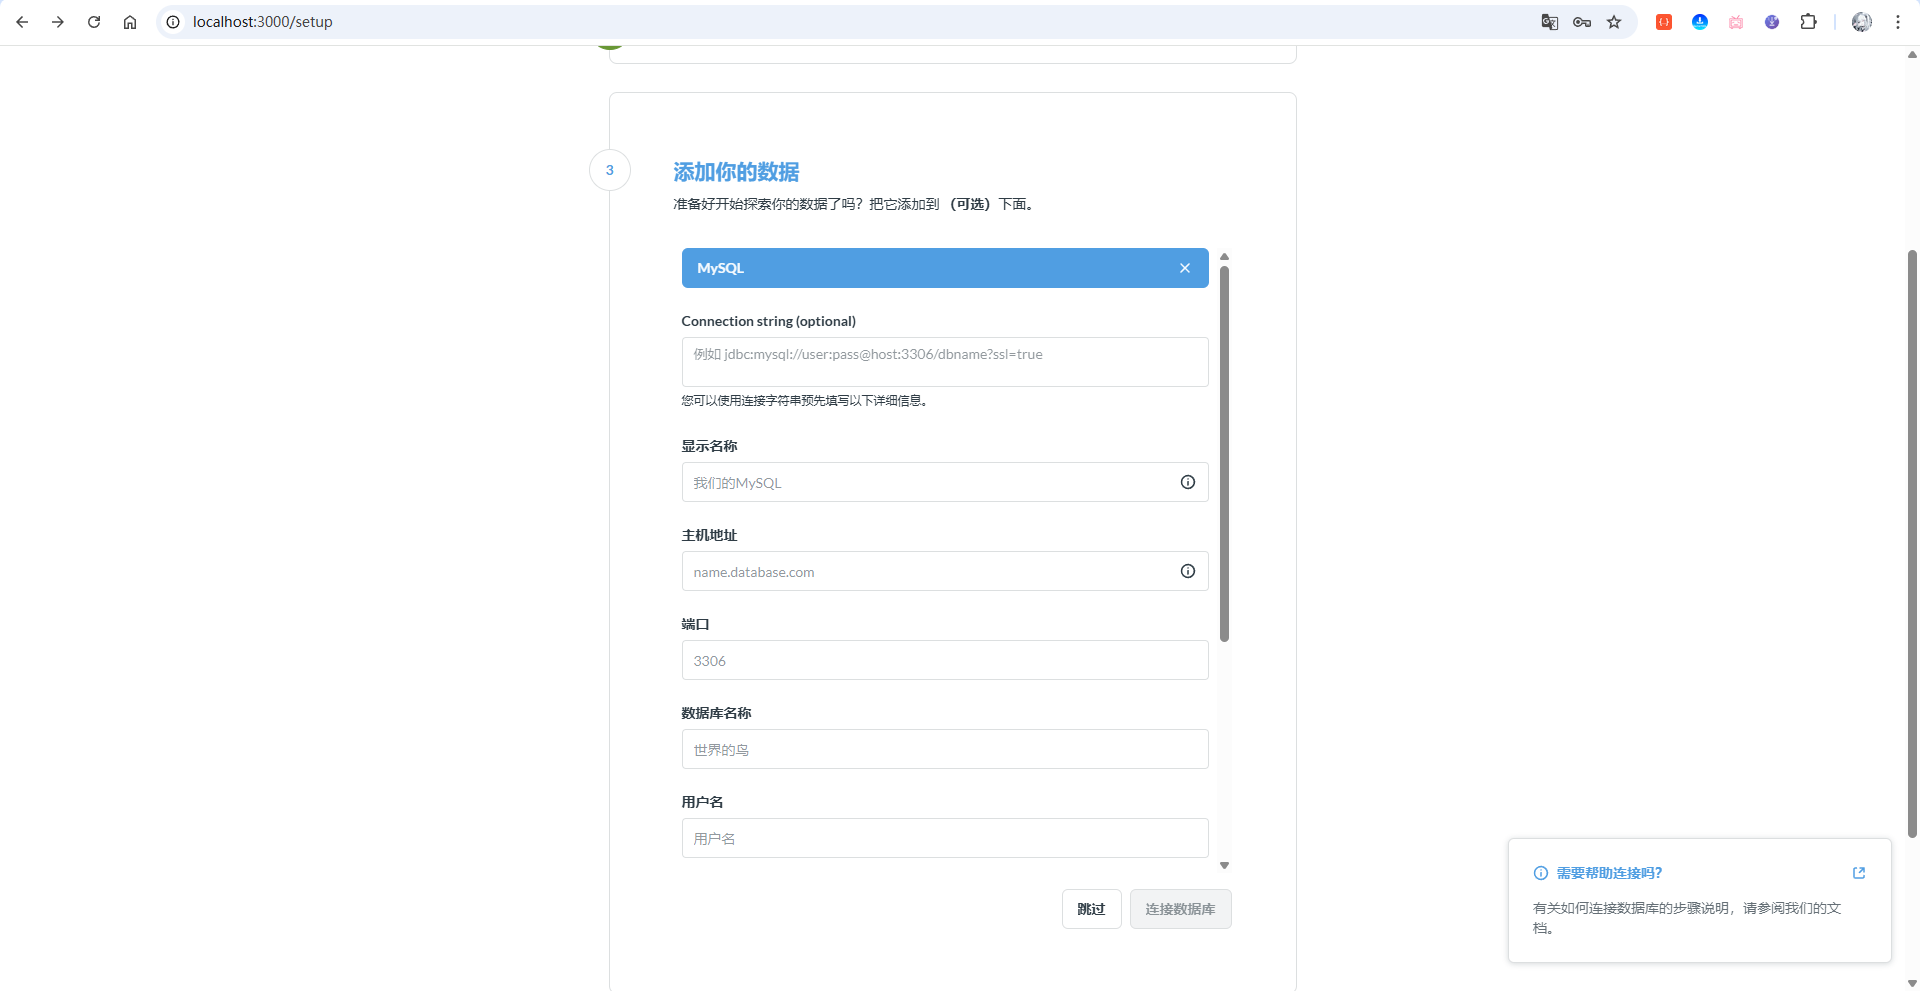Open the browser extensions puzzle icon
This screenshot has height=991, width=1920.
point(1808,22)
